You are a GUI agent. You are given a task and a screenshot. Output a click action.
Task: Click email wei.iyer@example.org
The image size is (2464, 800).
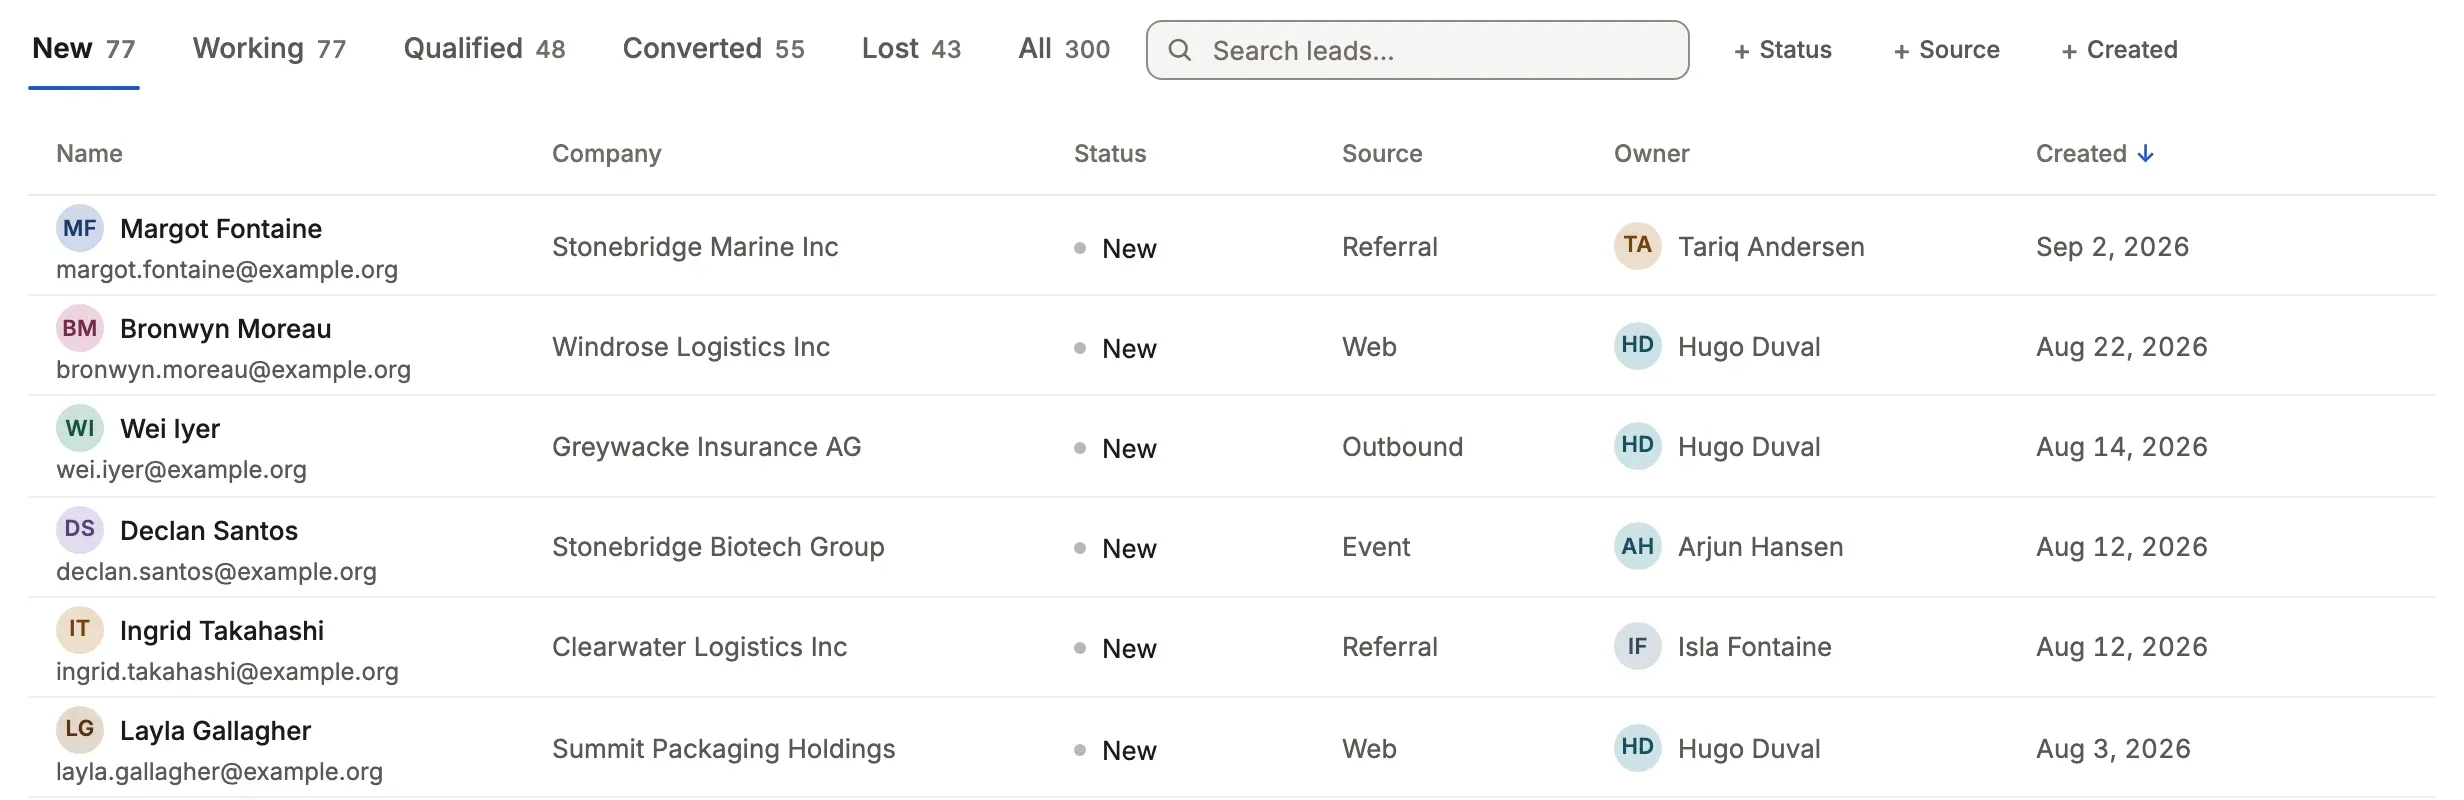point(181,470)
